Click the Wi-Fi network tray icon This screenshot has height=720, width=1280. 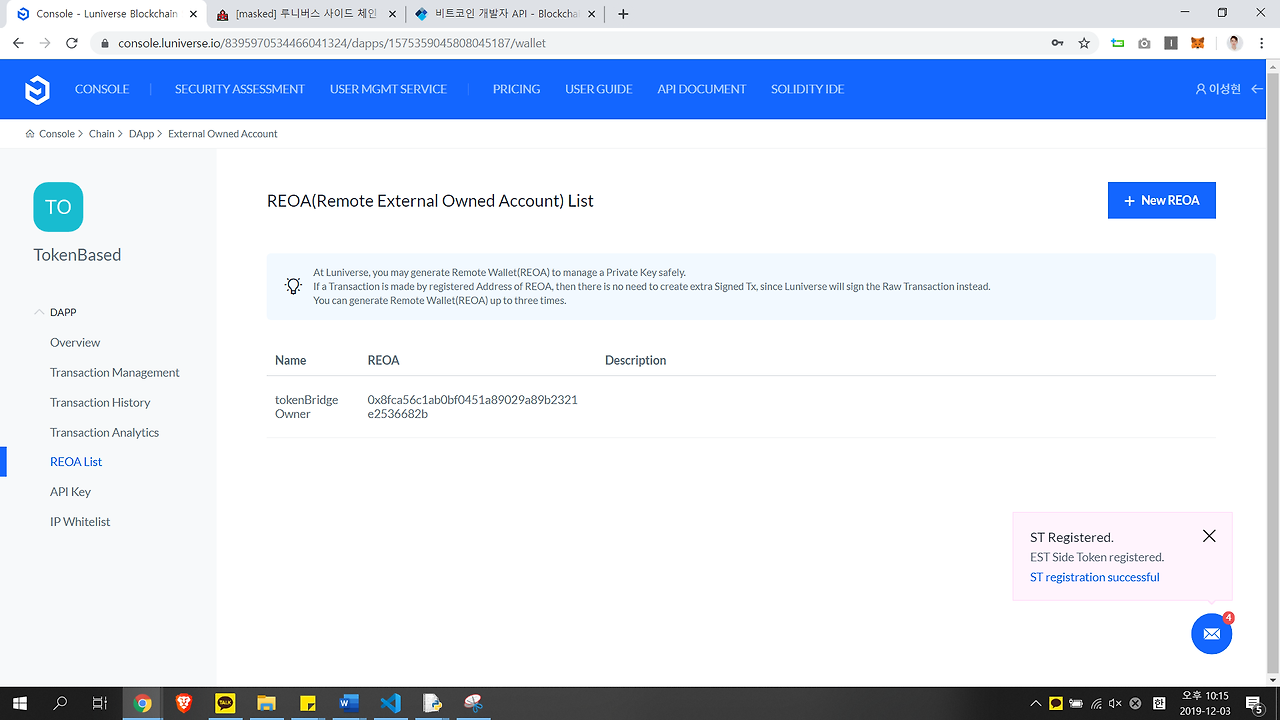coord(1096,704)
